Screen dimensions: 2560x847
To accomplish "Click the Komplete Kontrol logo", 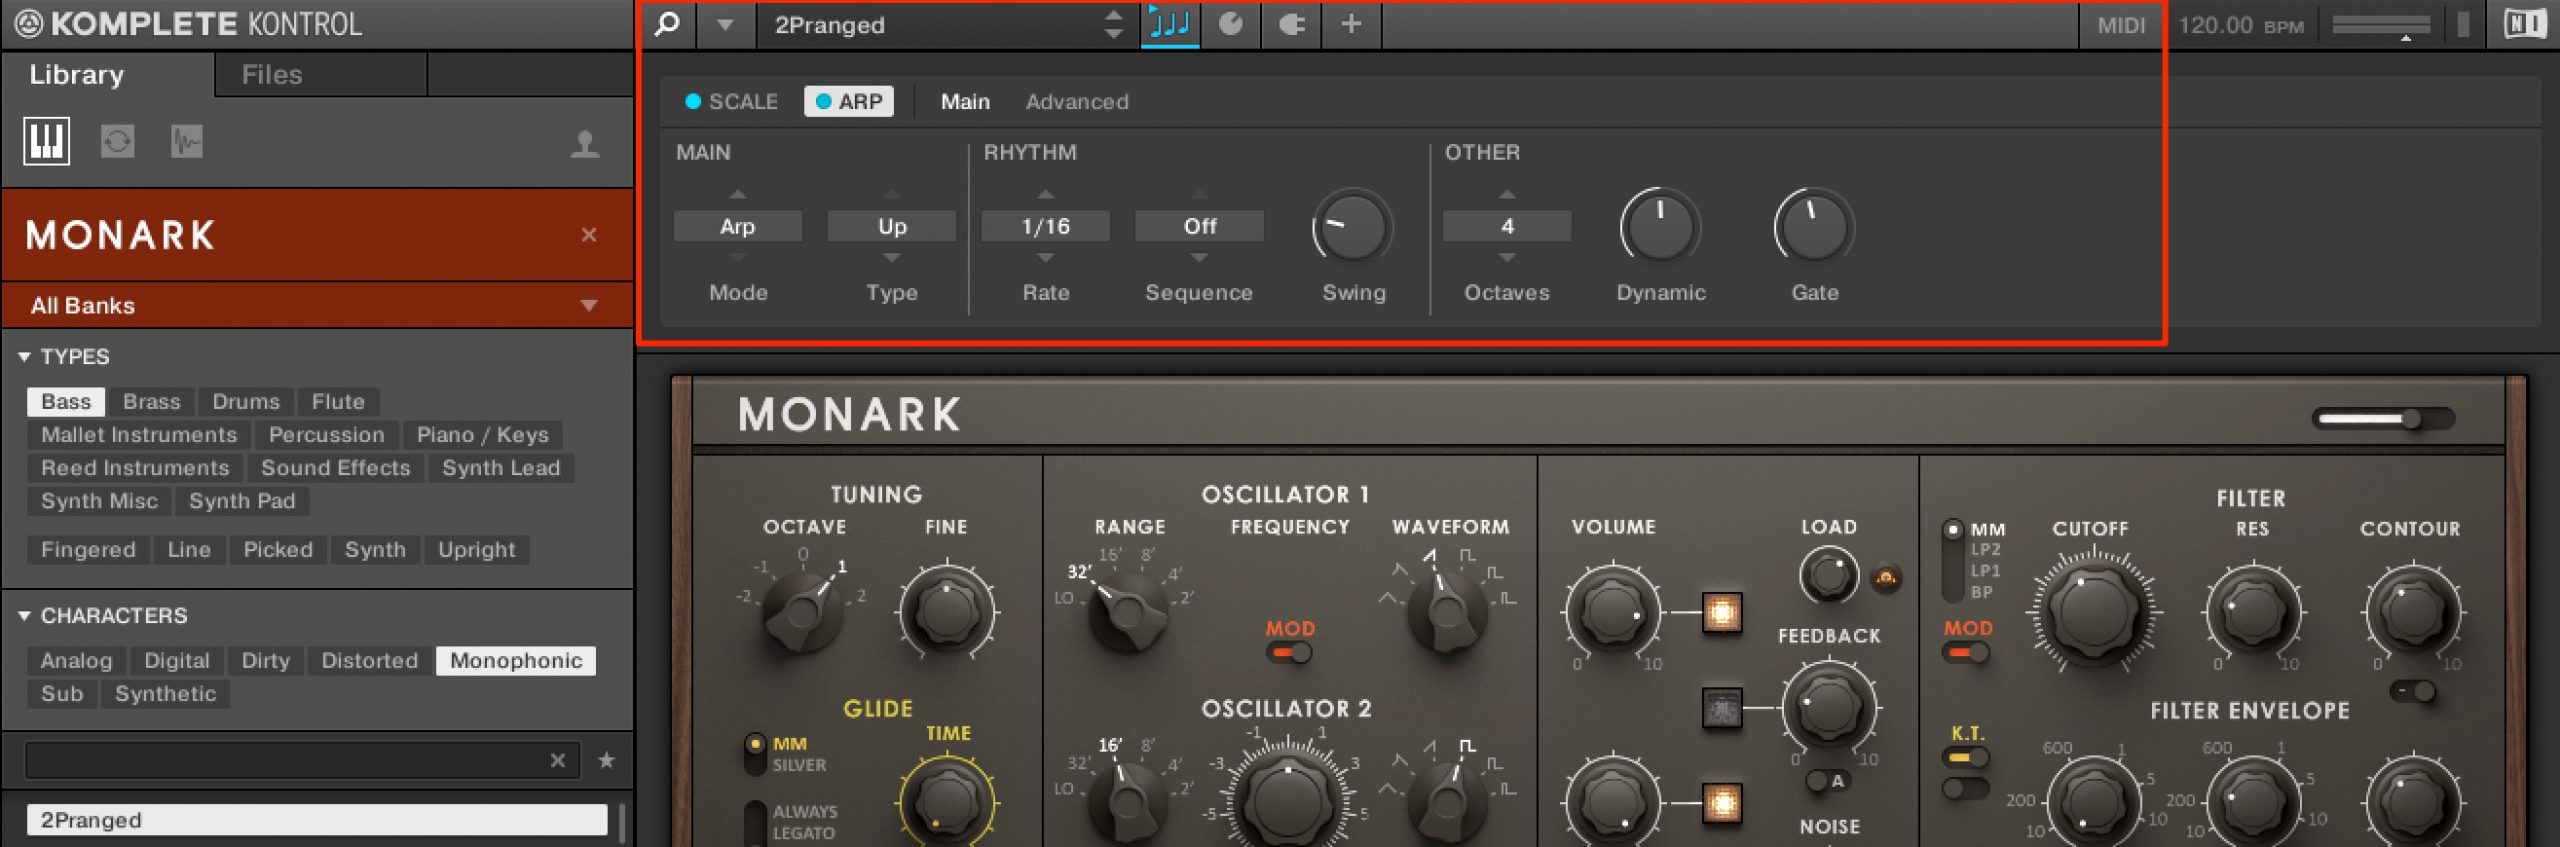I will click(189, 24).
